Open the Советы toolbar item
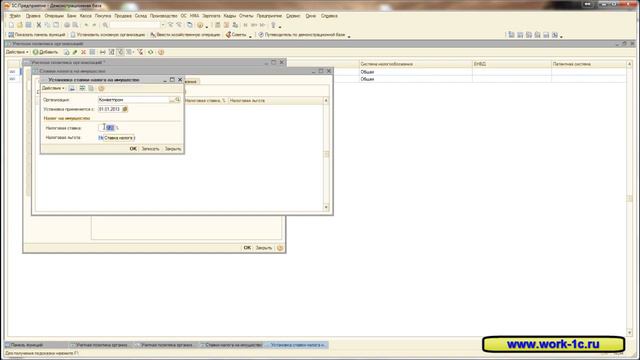 [236, 35]
